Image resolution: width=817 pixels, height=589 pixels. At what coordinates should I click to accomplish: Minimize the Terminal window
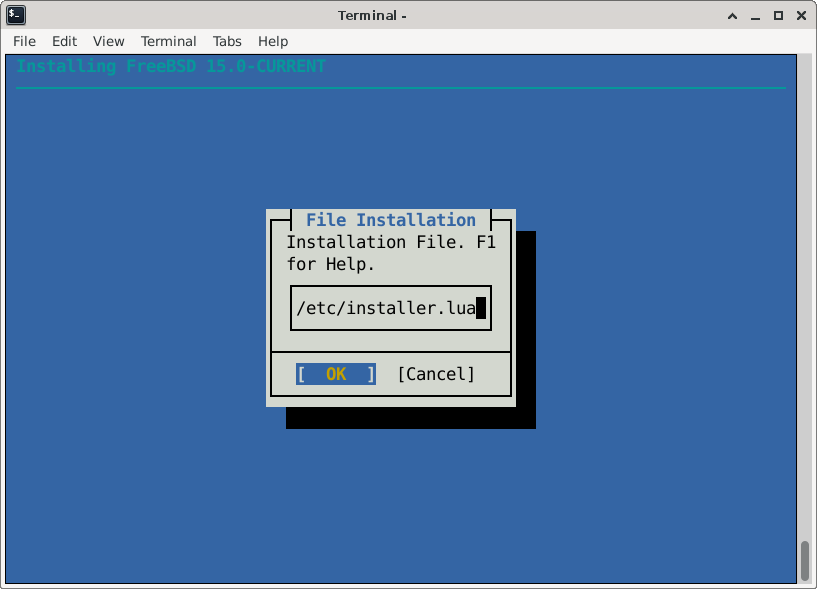[x=754, y=15]
